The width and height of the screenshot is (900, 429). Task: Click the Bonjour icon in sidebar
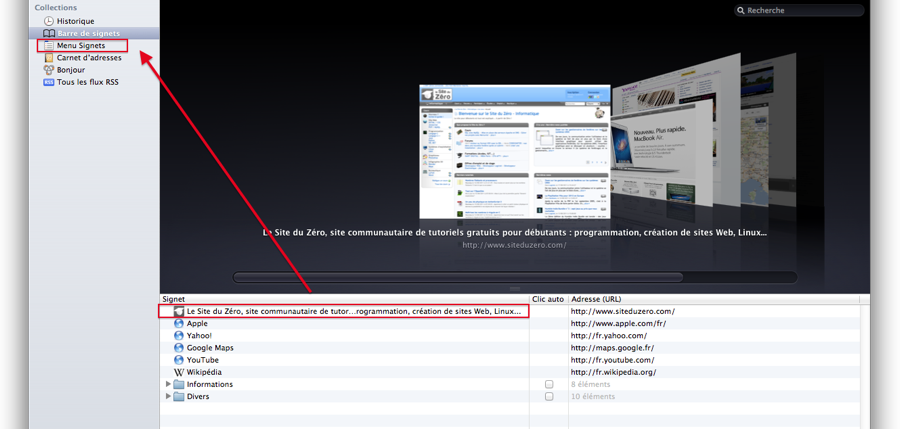click(49, 70)
